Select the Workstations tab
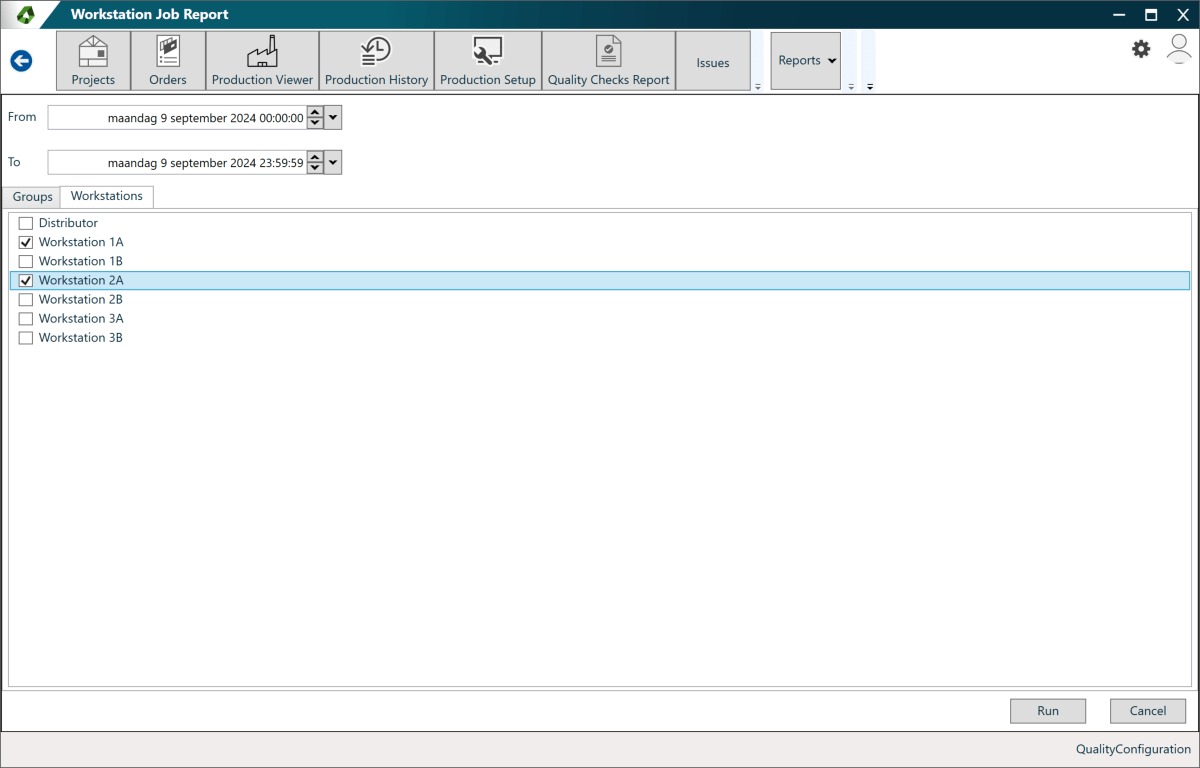 point(107,196)
